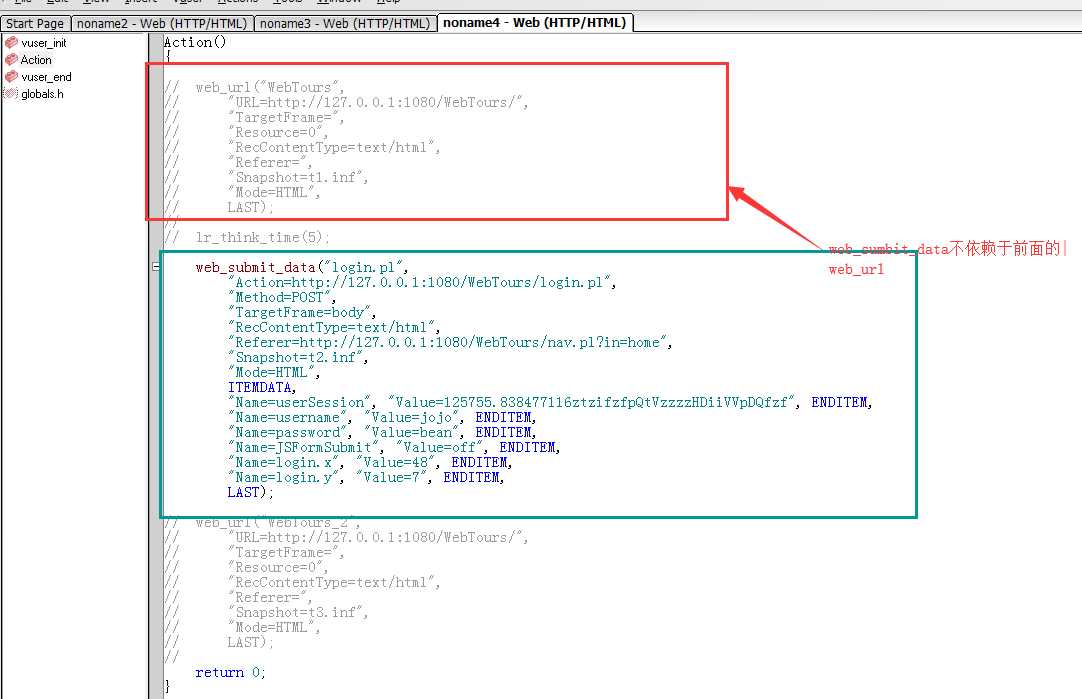Screen dimensions: 1082x699
Task: Click the Snapshot=t2.inf argument
Action: 298,357
